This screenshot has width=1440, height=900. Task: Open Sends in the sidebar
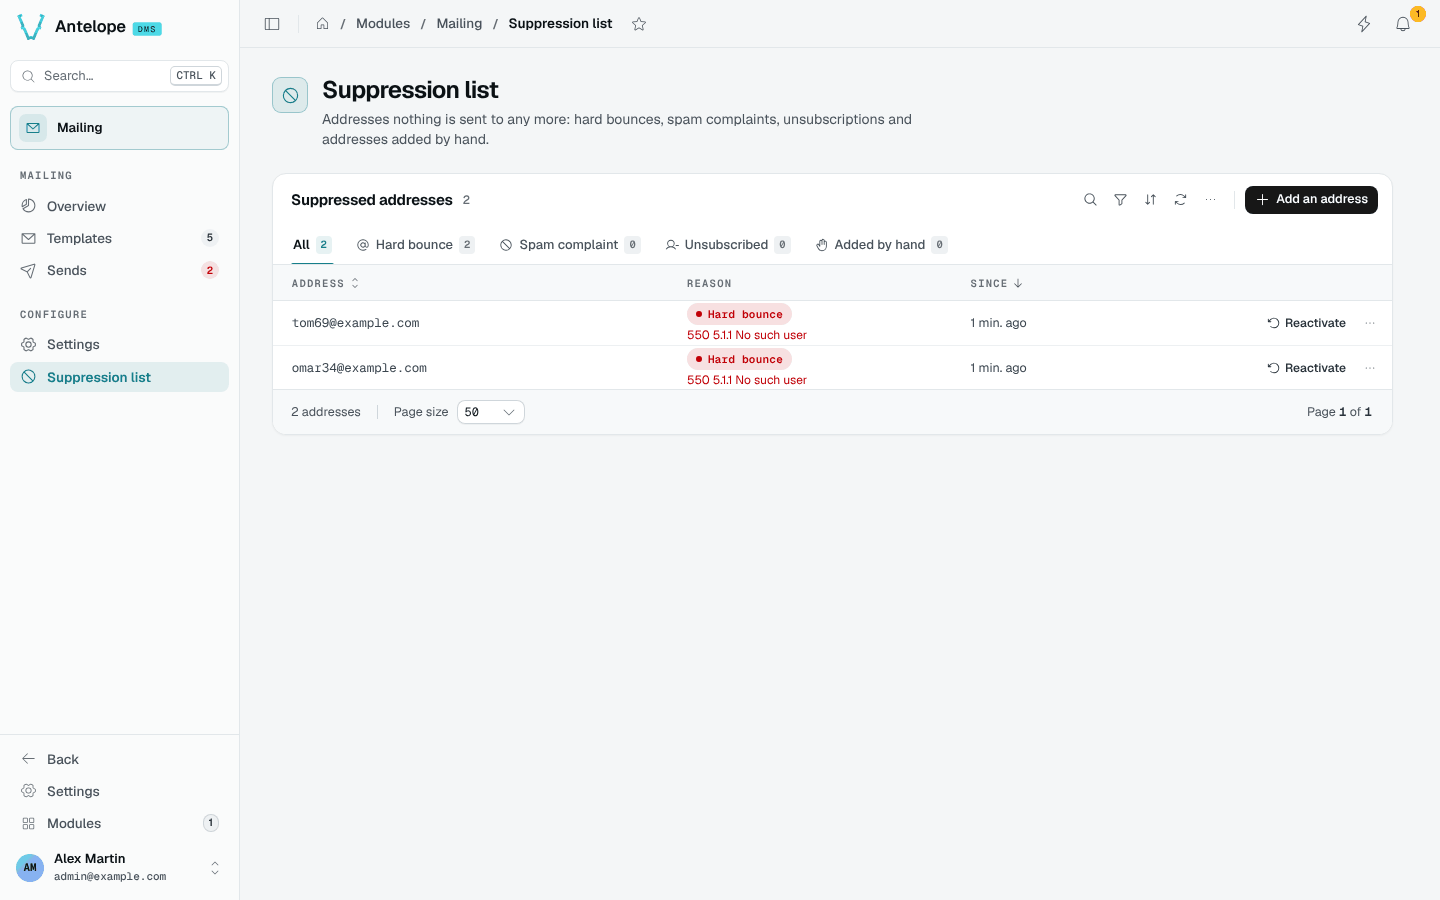coord(119,270)
